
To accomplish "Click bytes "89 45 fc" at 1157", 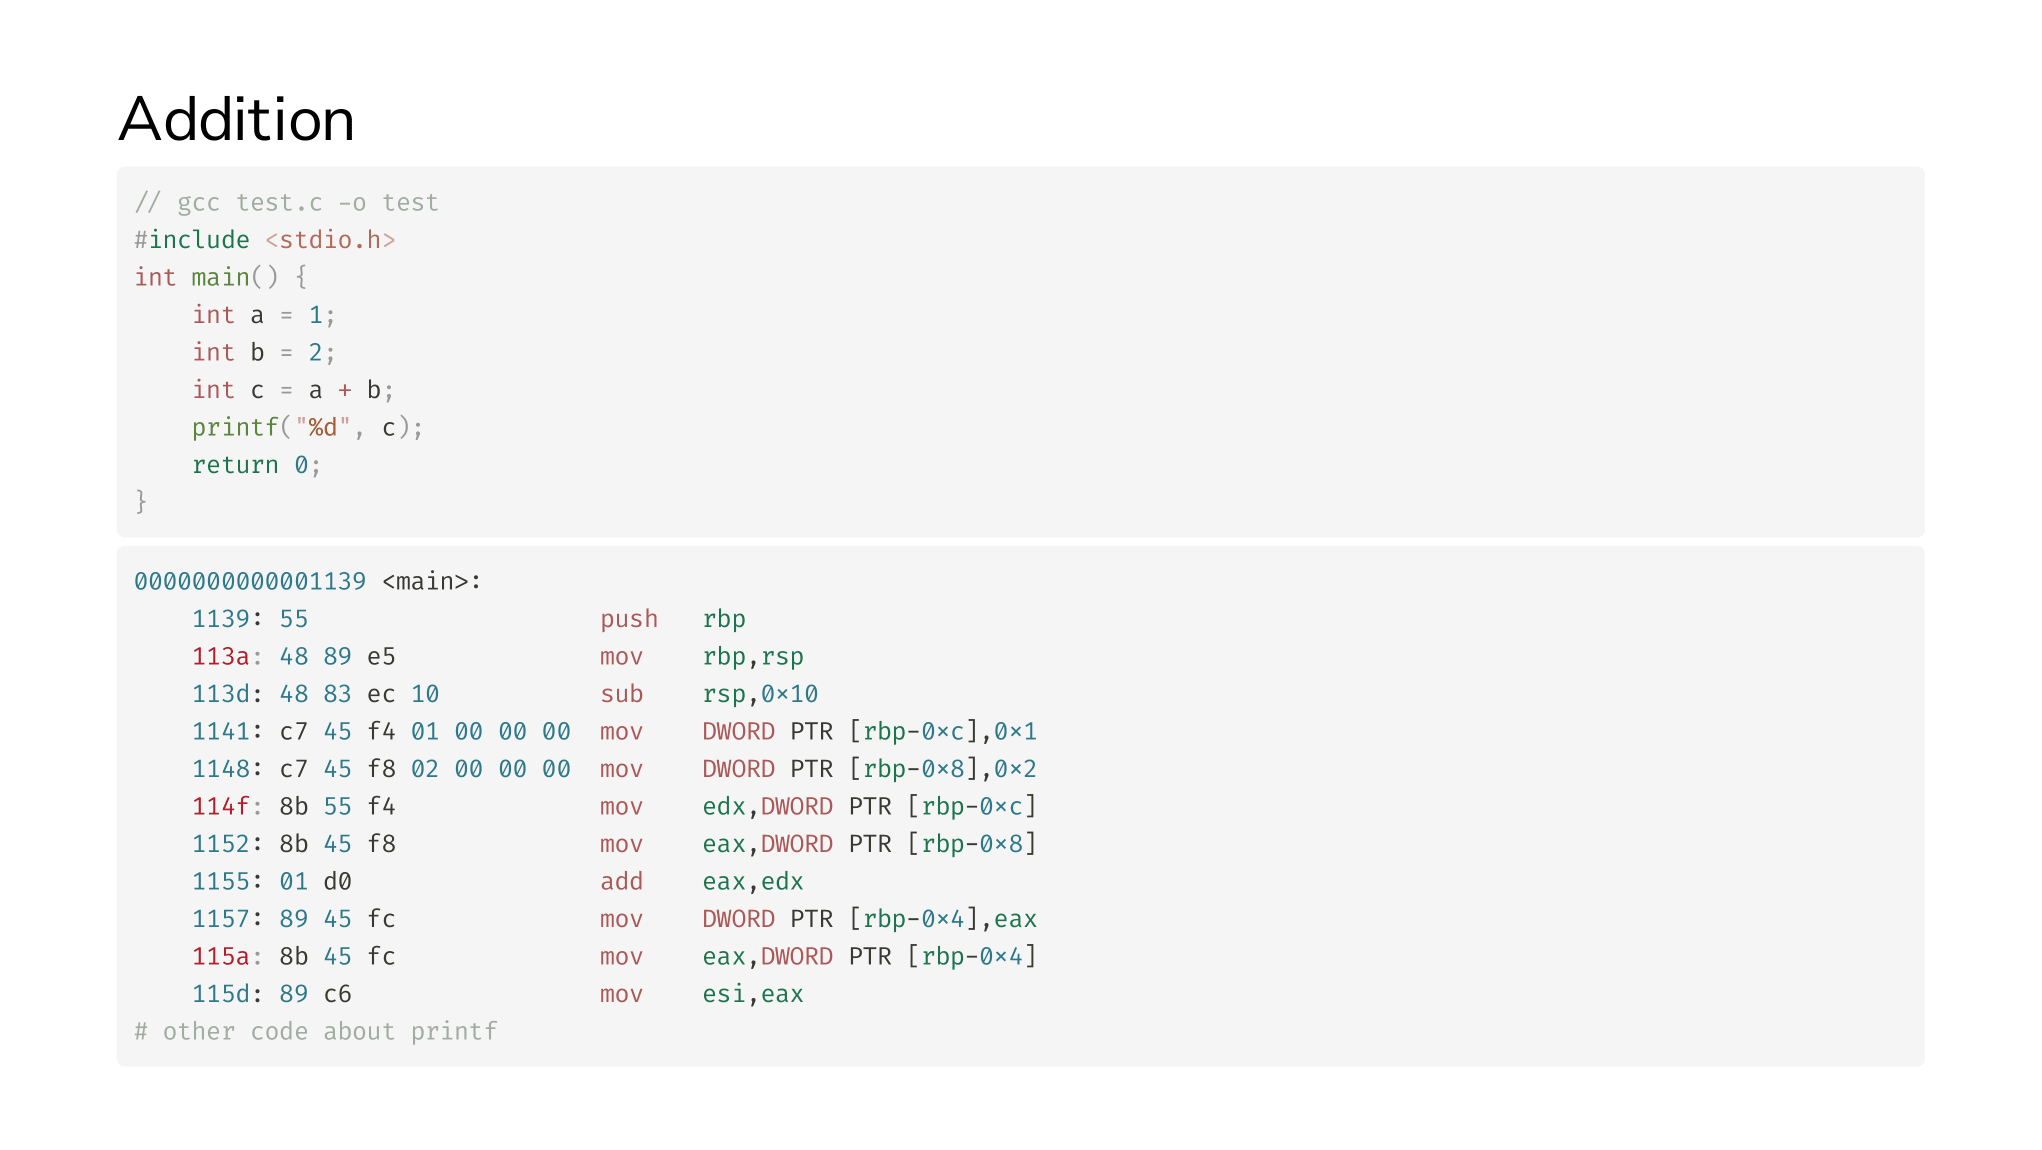I will [338, 919].
